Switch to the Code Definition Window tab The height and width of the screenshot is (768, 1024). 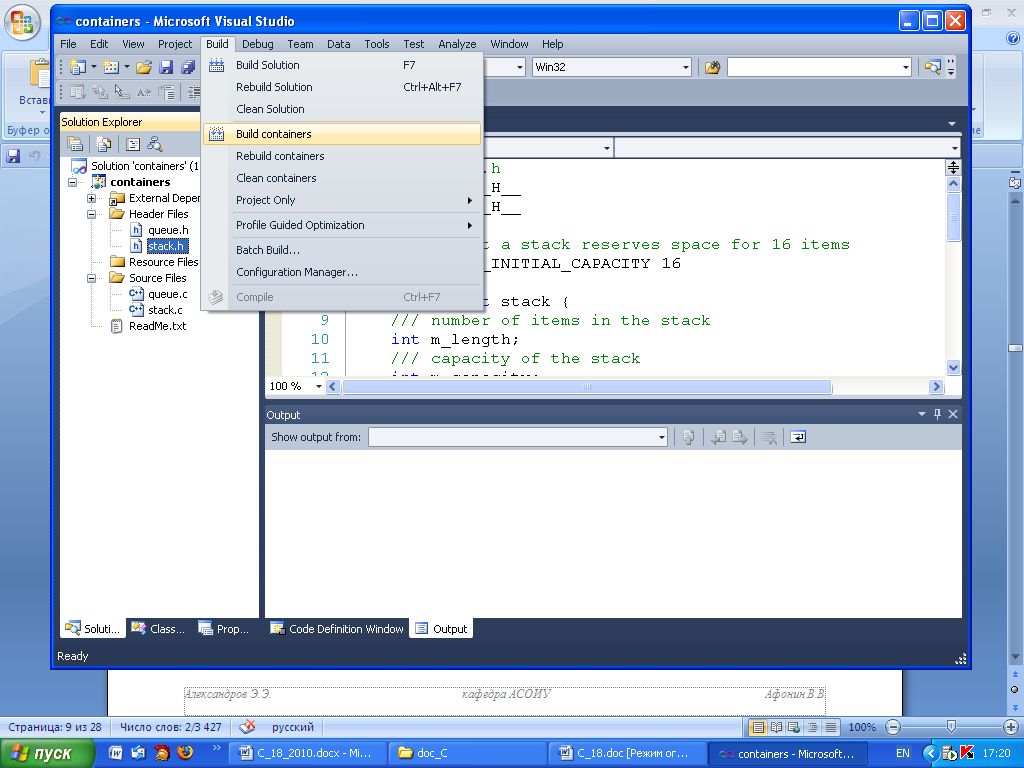tap(337, 629)
